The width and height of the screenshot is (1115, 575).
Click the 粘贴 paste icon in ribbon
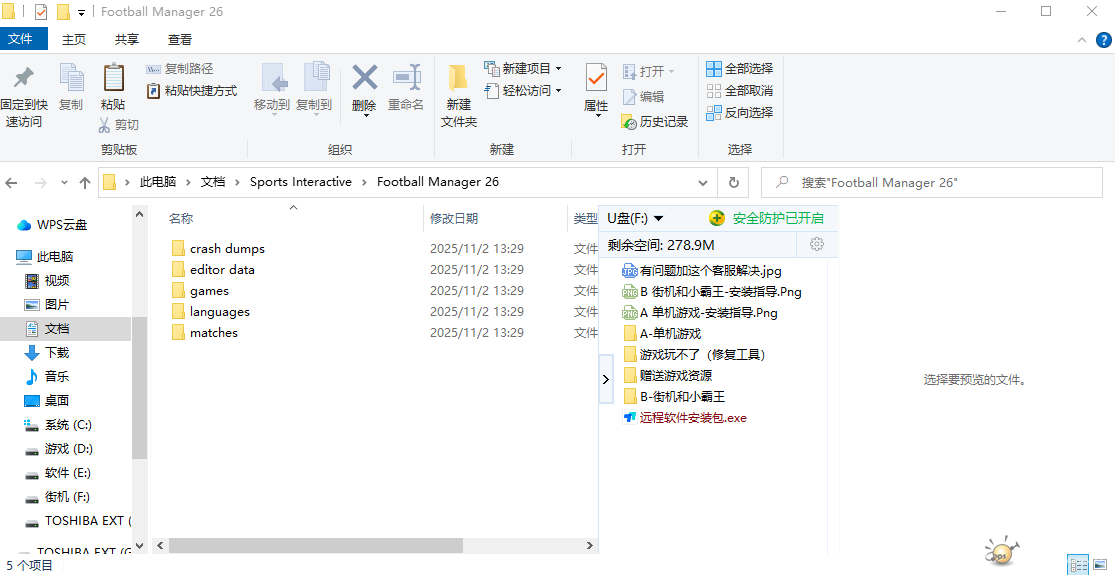pyautogui.click(x=113, y=79)
